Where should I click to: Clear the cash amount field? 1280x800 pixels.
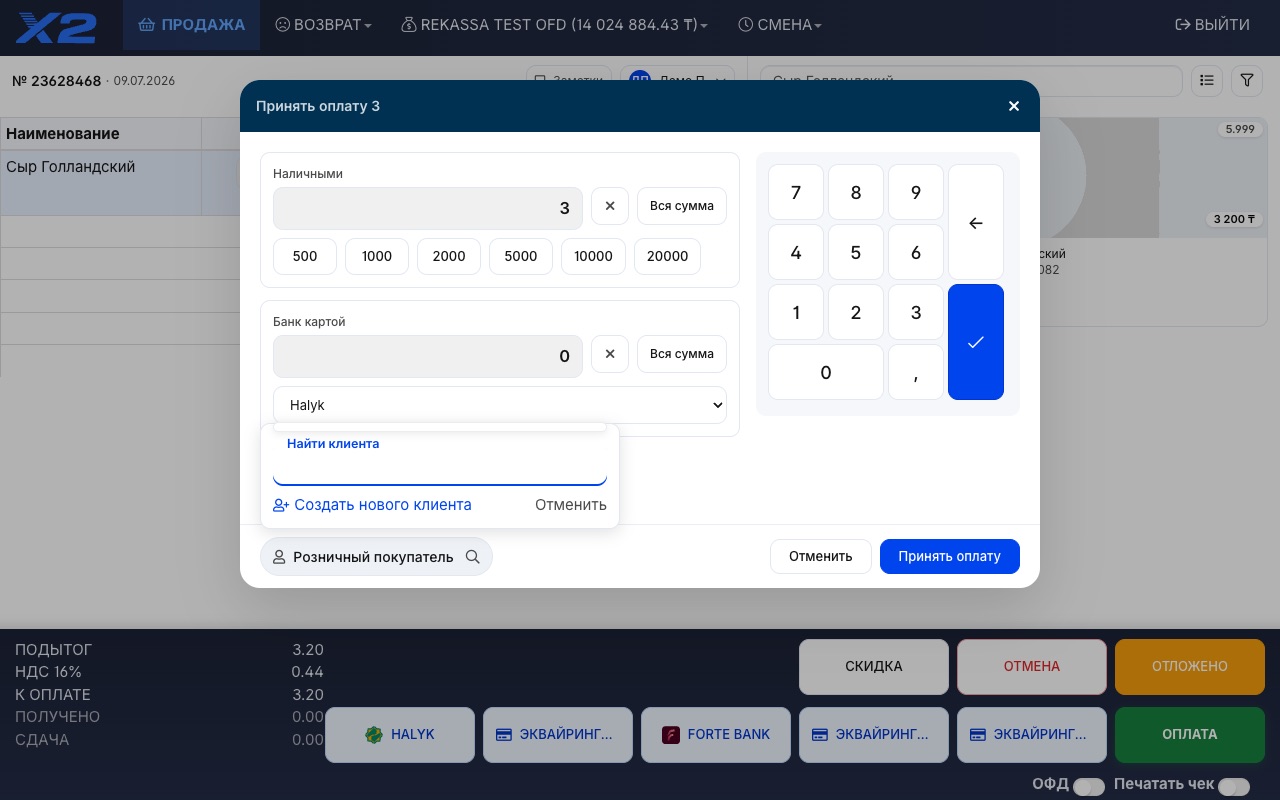pyautogui.click(x=610, y=206)
